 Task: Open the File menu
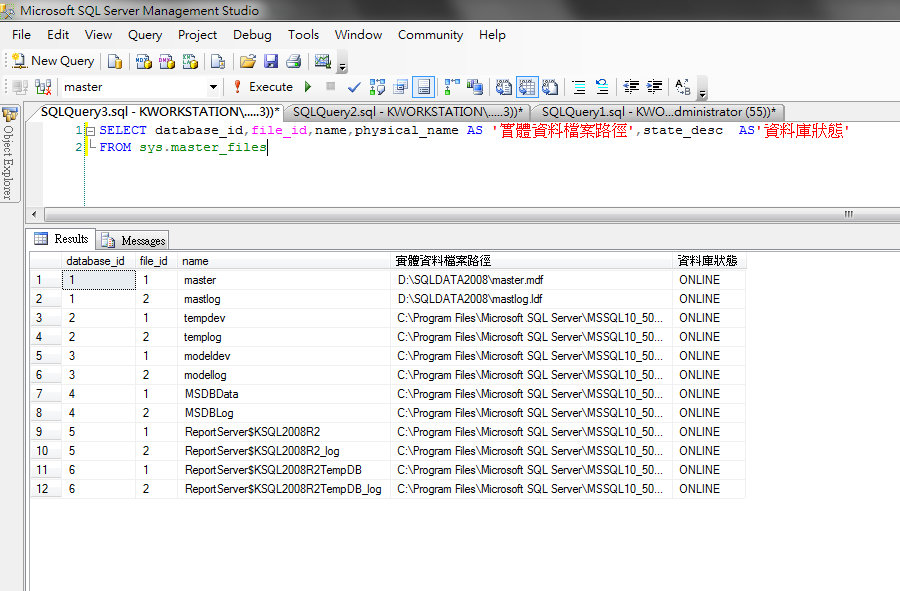21,35
